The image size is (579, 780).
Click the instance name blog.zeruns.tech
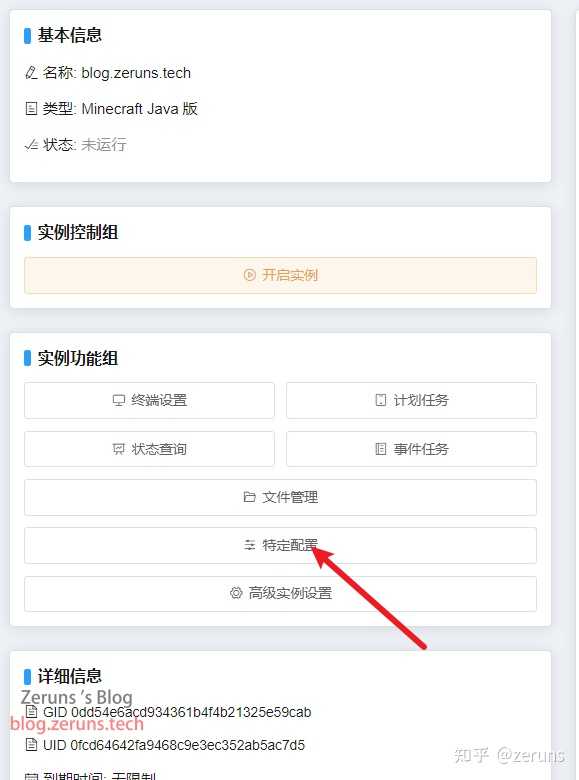click(136, 73)
